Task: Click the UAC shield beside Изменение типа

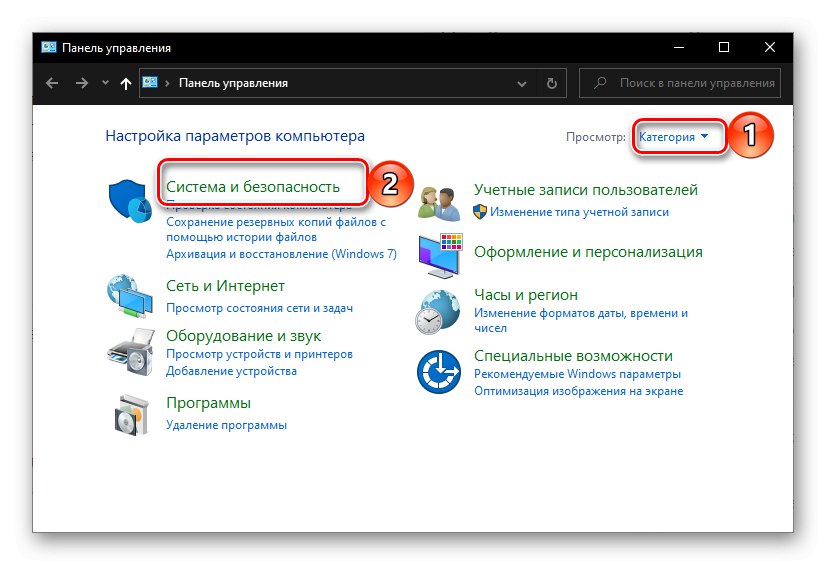Action: click(x=480, y=212)
